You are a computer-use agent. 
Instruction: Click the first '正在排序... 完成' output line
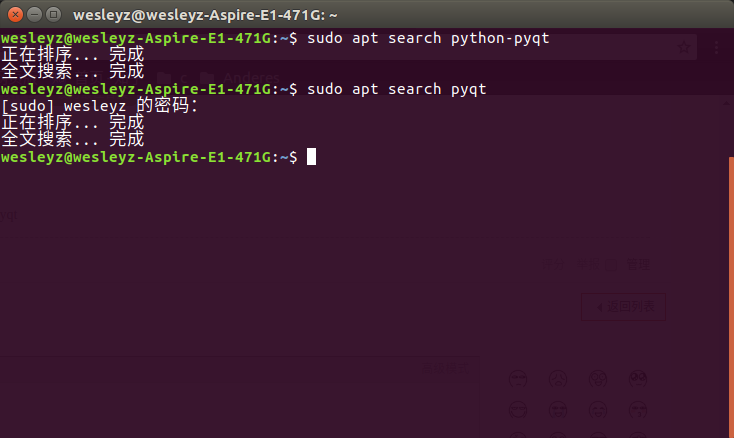73,55
